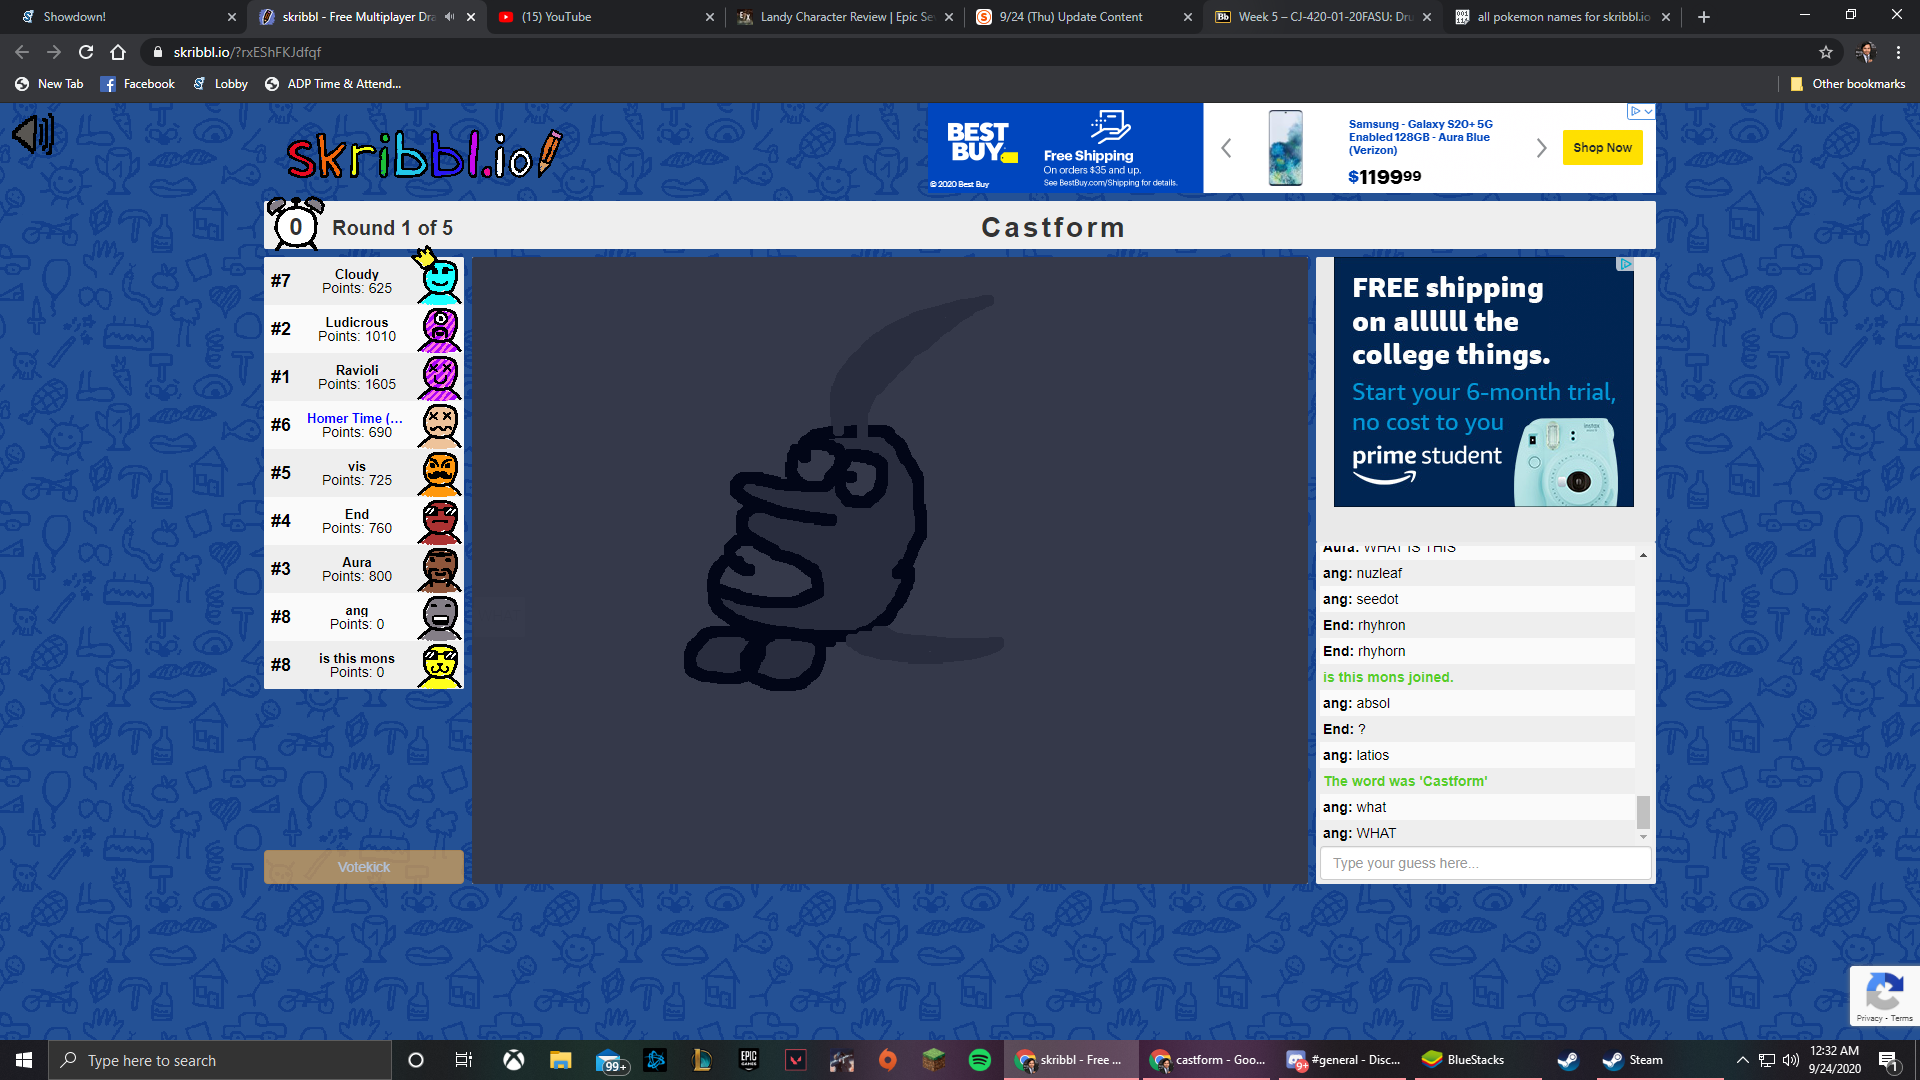Select Ludicrous's purple avatar
Viewport: 1920px width, 1080px height.
click(439, 329)
